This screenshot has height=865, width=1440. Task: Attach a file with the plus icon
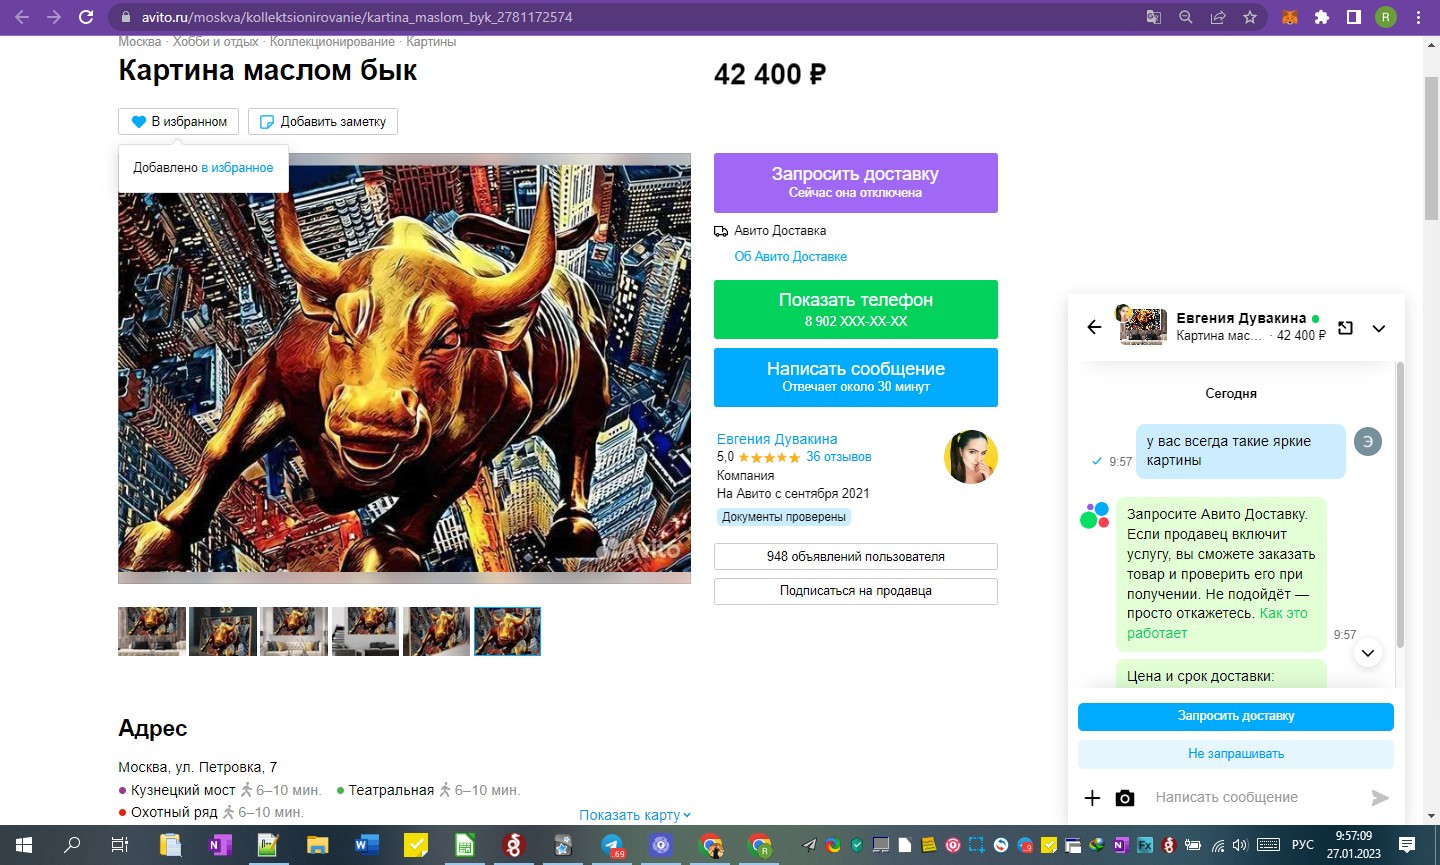pyautogui.click(x=1093, y=797)
